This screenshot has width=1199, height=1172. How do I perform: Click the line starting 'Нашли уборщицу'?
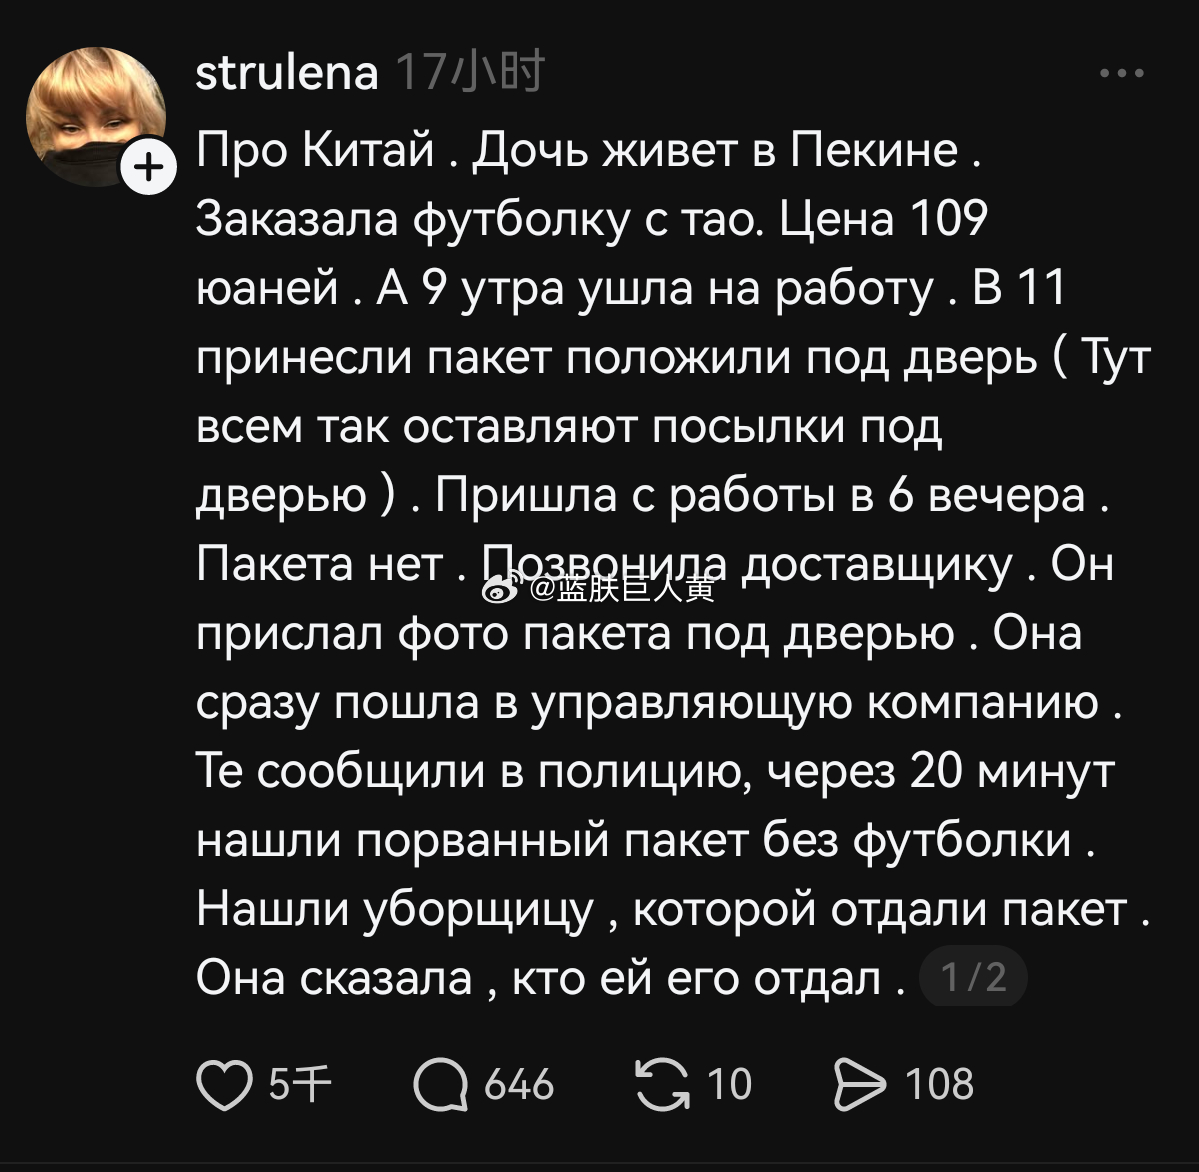coord(670,909)
